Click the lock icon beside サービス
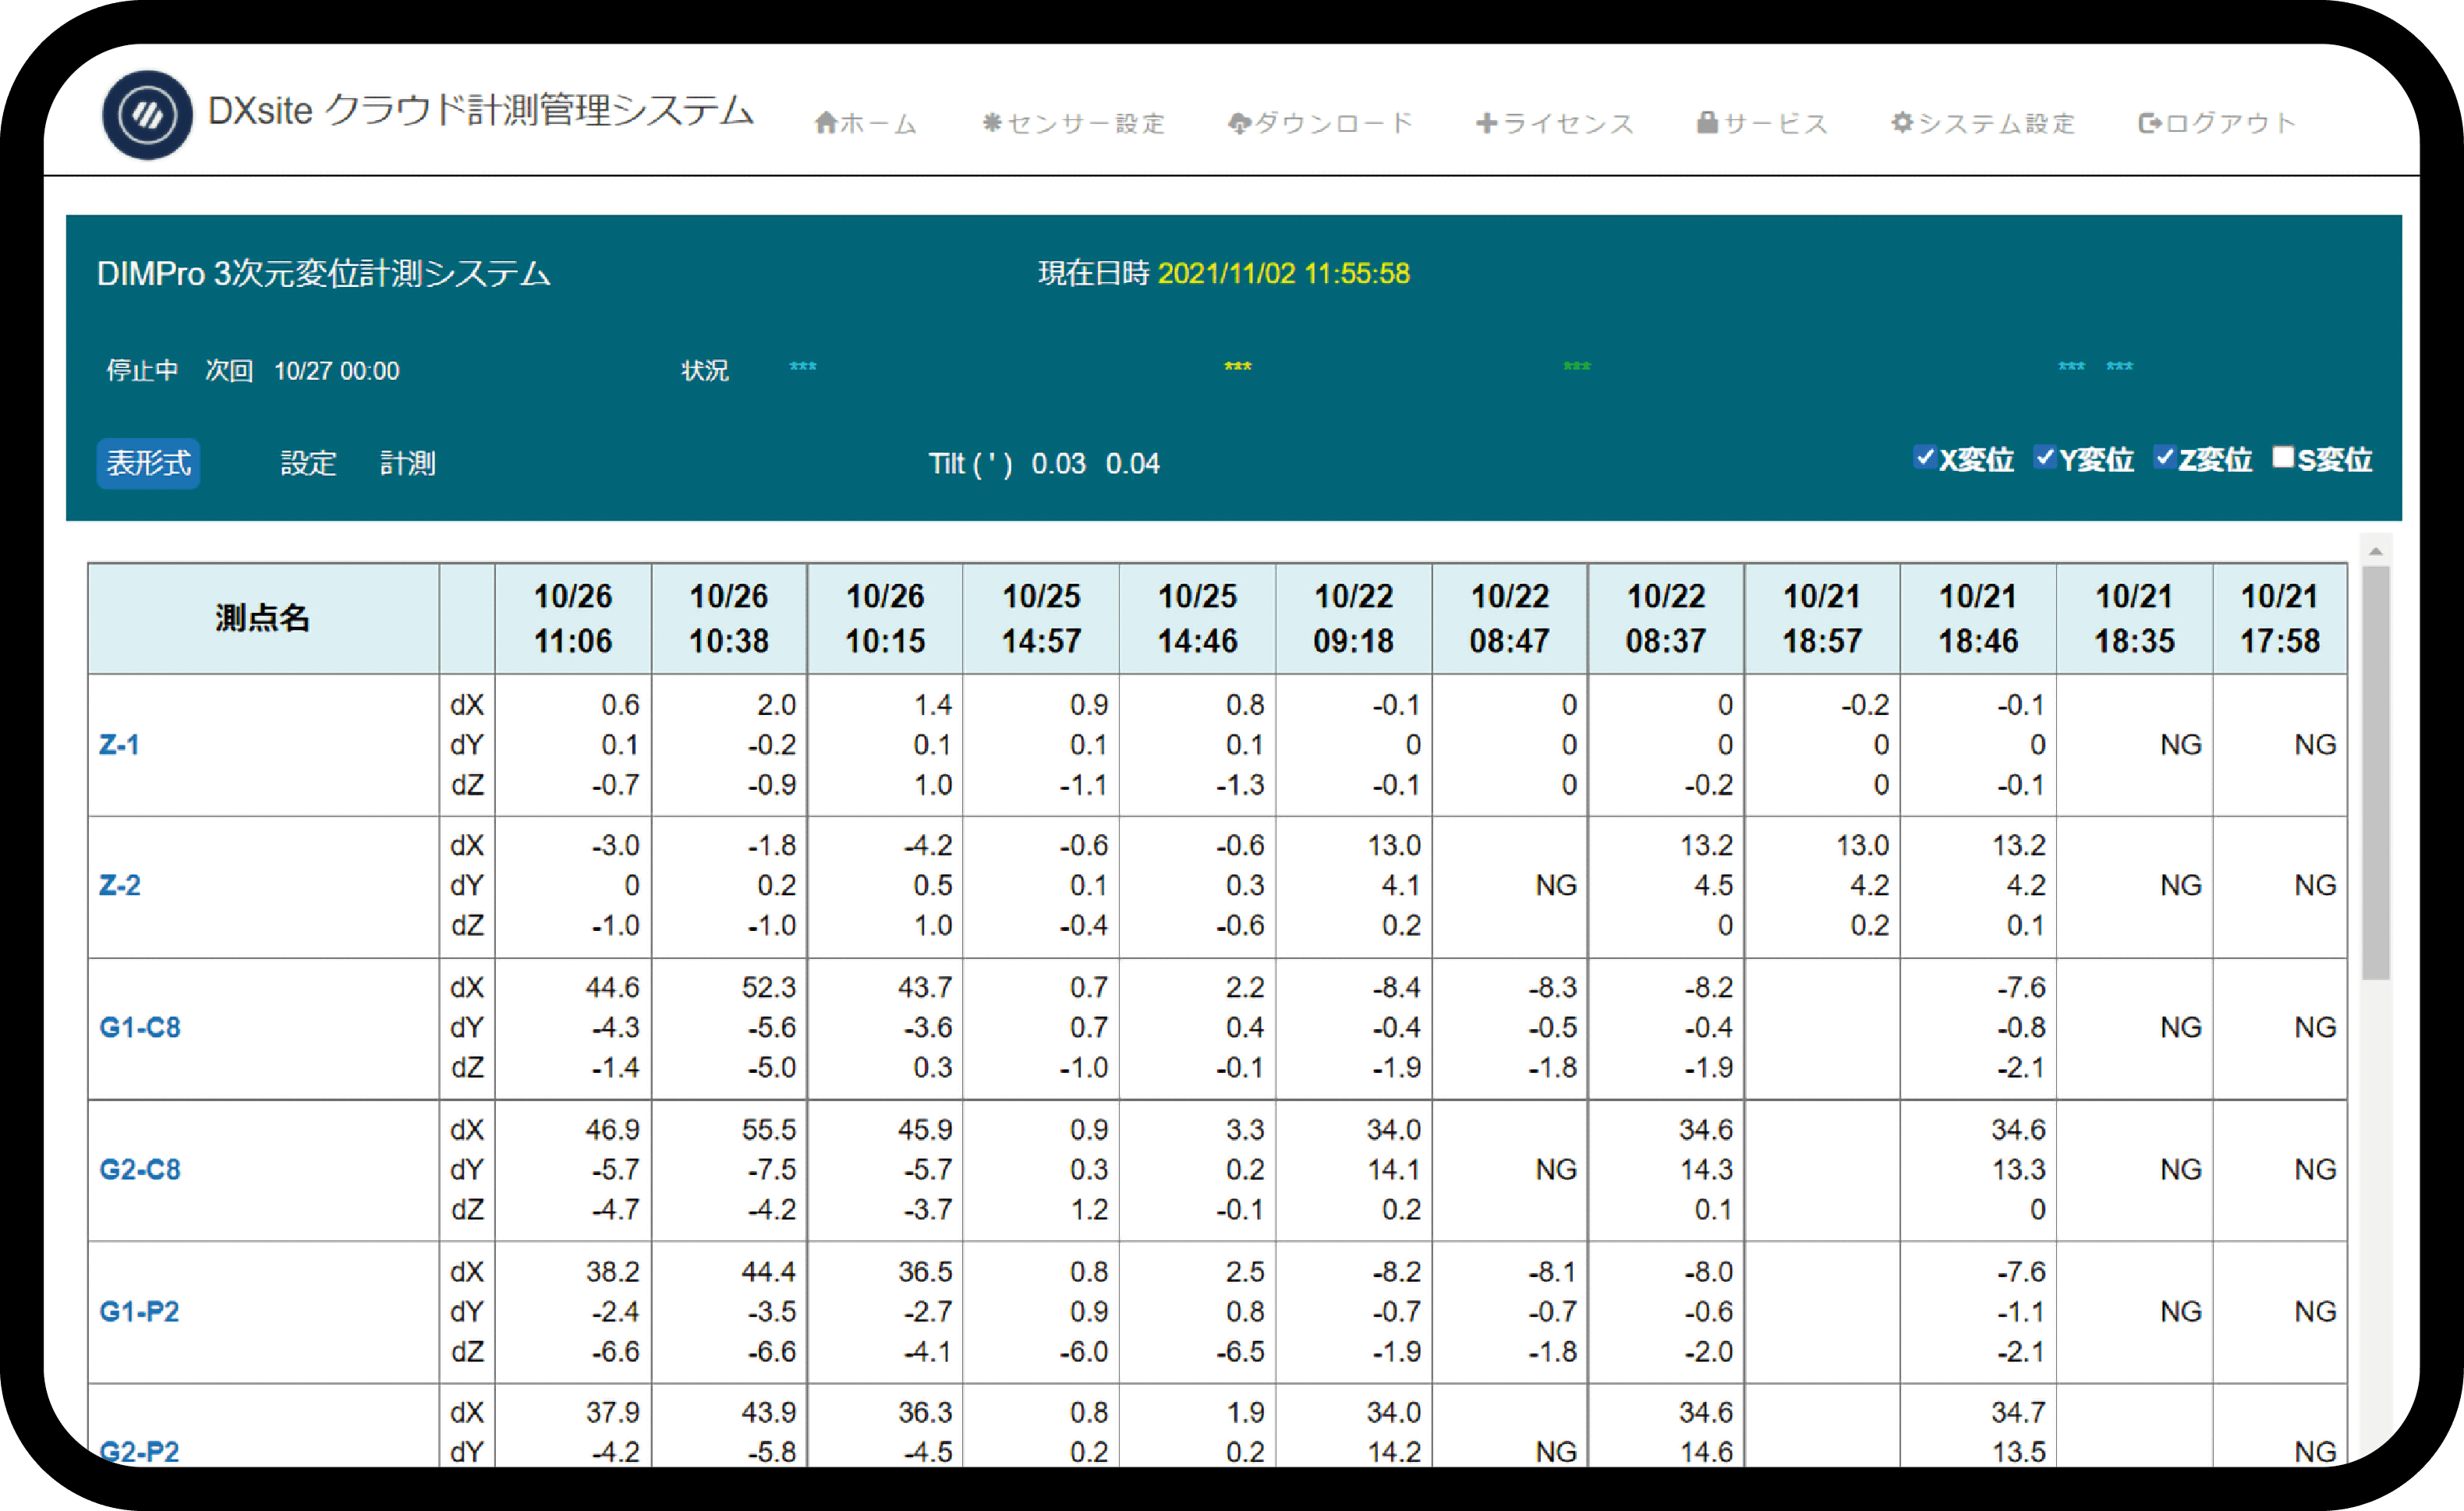Screen dimensions: 2464x1511 pos(1707,123)
